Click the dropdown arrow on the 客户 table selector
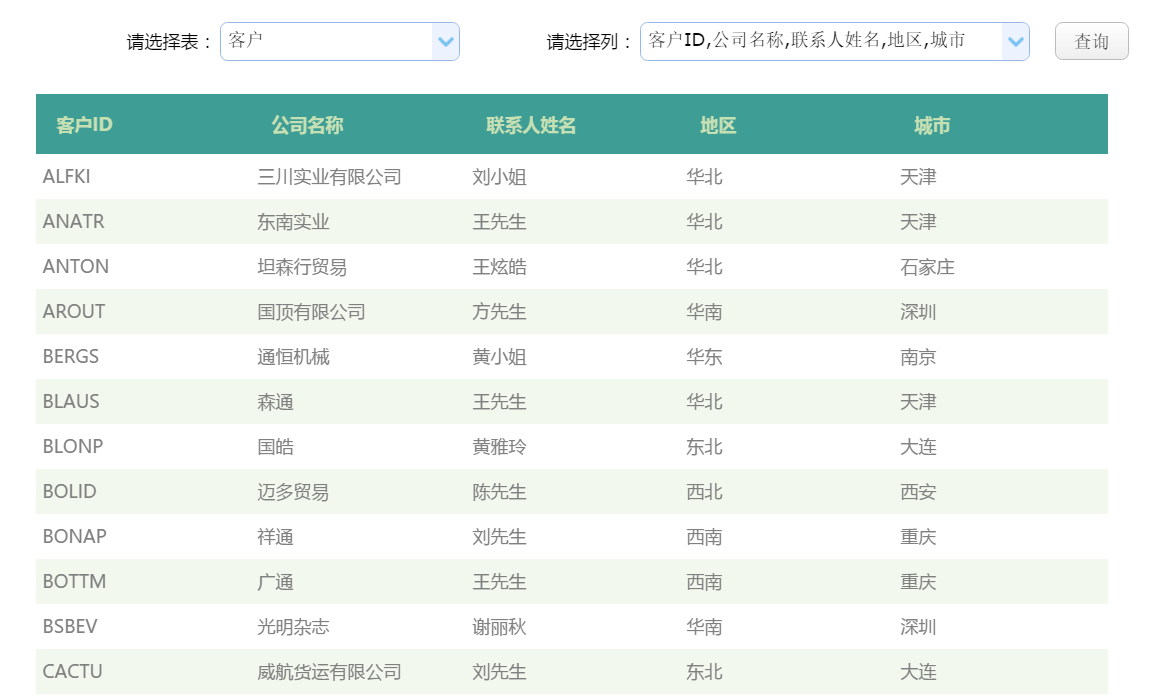Image resolution: width=1155 pixels, height=697 pixels. tap(447, 41)
